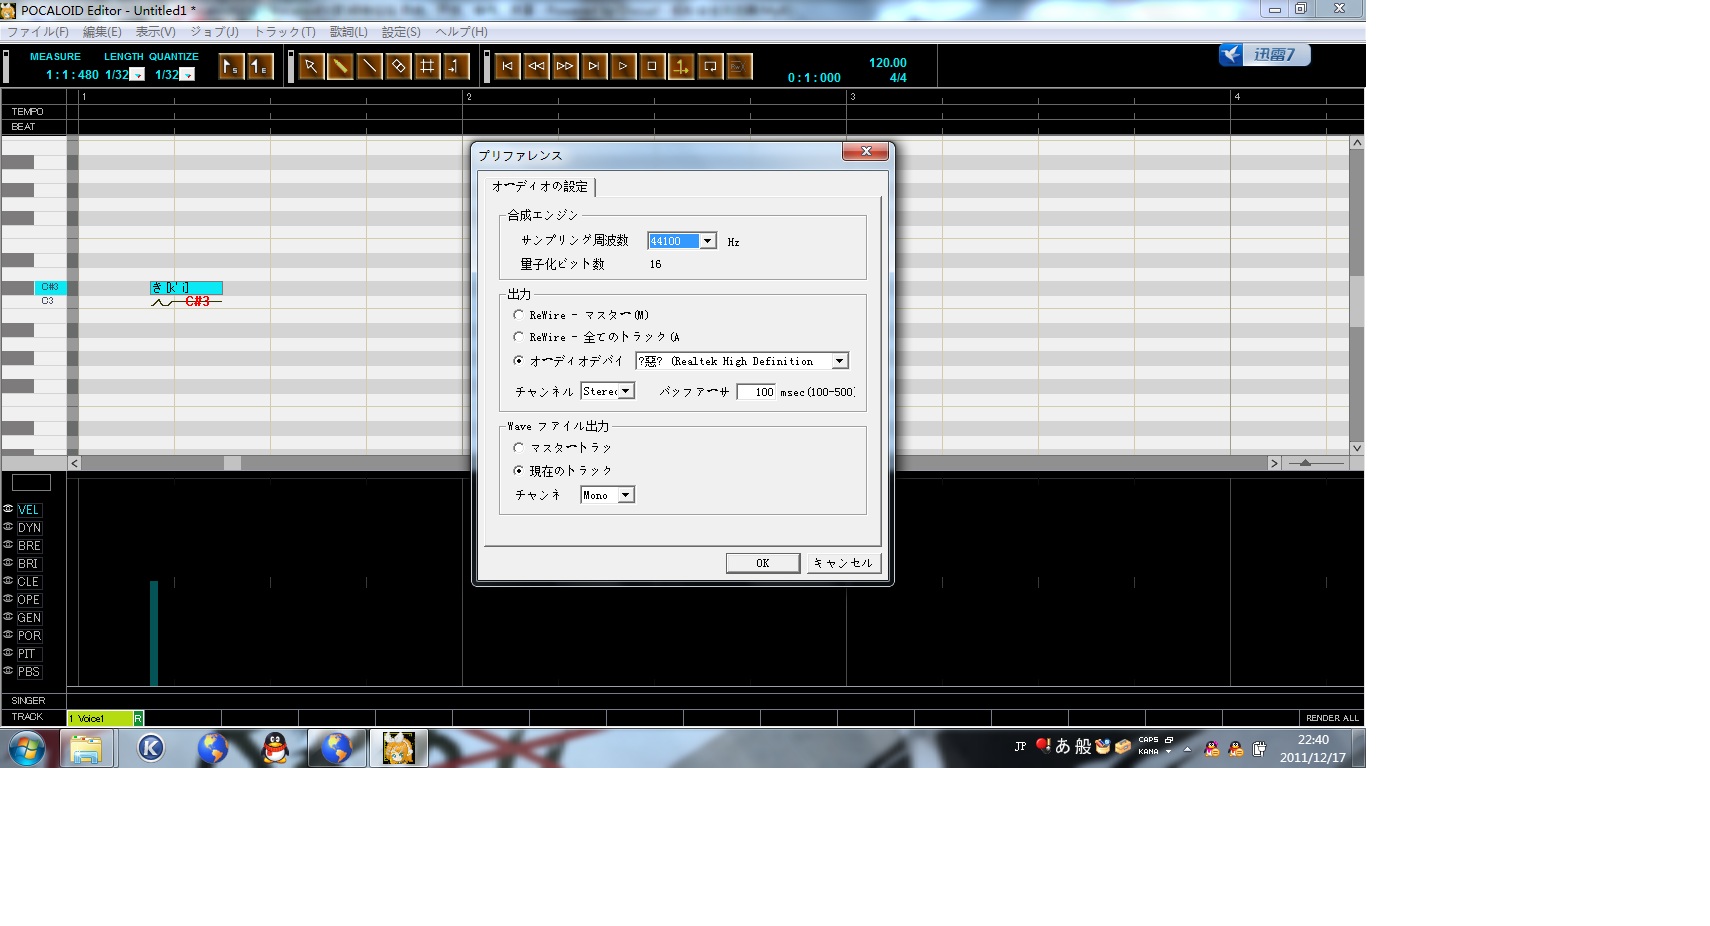
Task: Toggle the grid tool icon
Action: (x=427, y=66)
